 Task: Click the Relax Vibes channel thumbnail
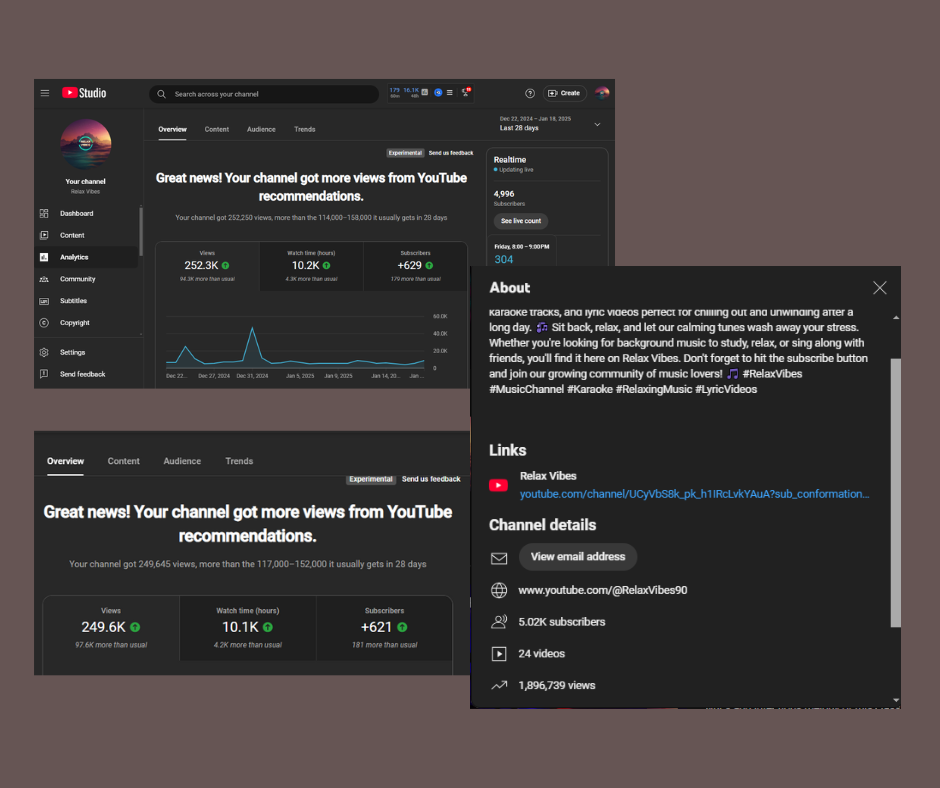(x=85, y=145)
